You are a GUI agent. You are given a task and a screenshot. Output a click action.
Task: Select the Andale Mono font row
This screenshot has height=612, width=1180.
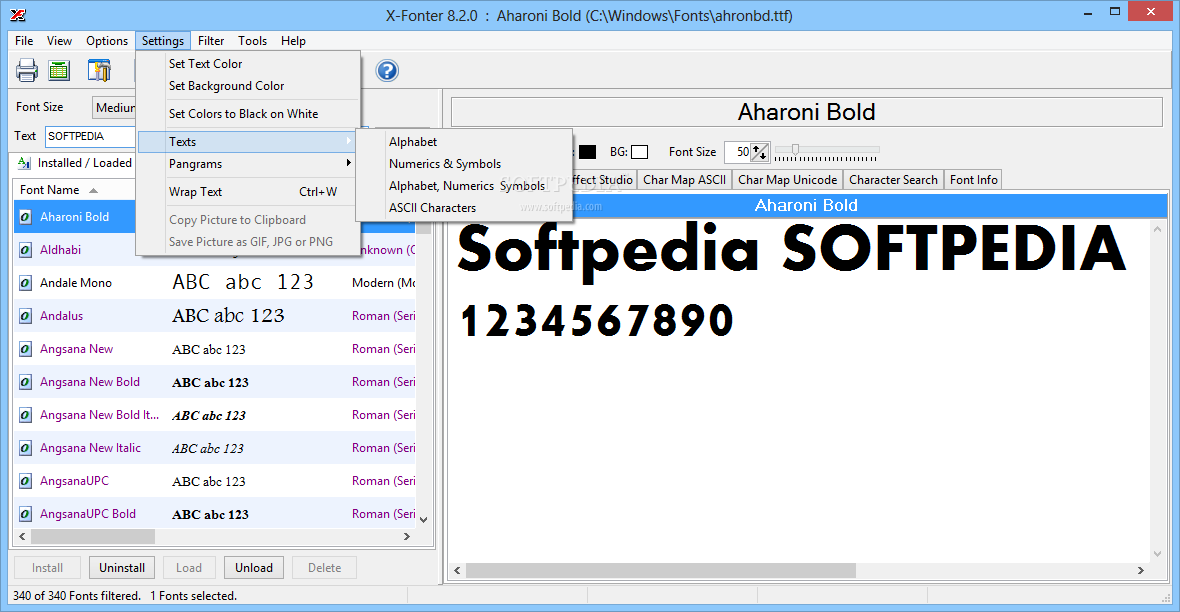tap(214, 283)
